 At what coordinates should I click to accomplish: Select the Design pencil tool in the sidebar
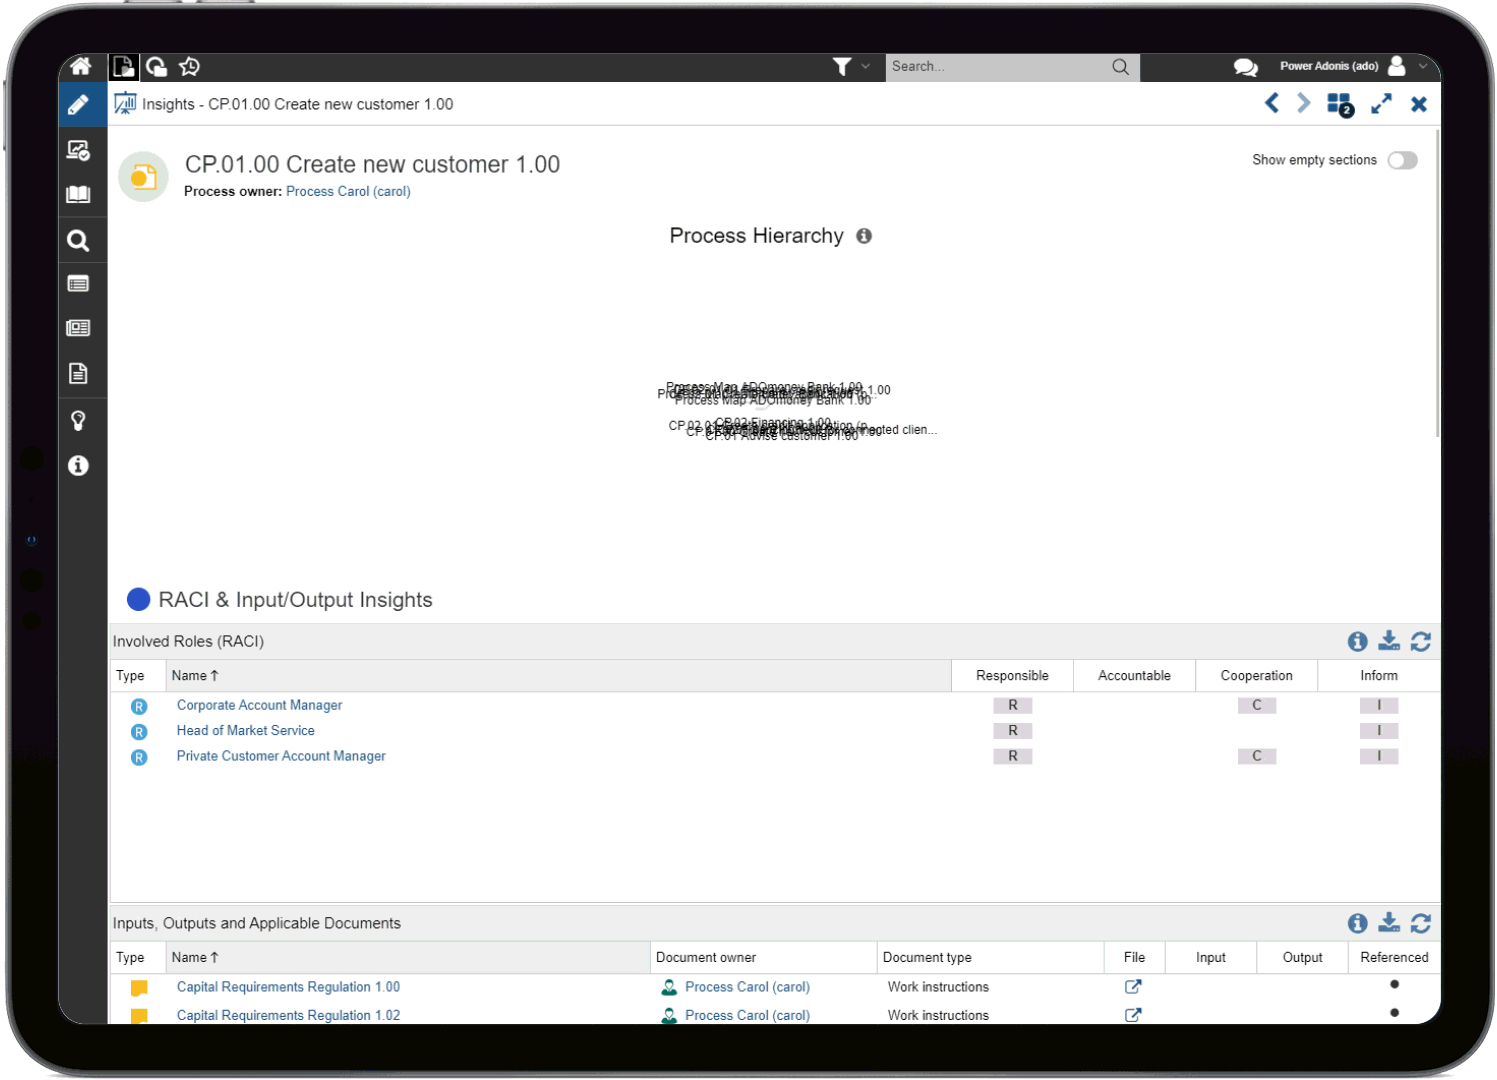(79, 104)
